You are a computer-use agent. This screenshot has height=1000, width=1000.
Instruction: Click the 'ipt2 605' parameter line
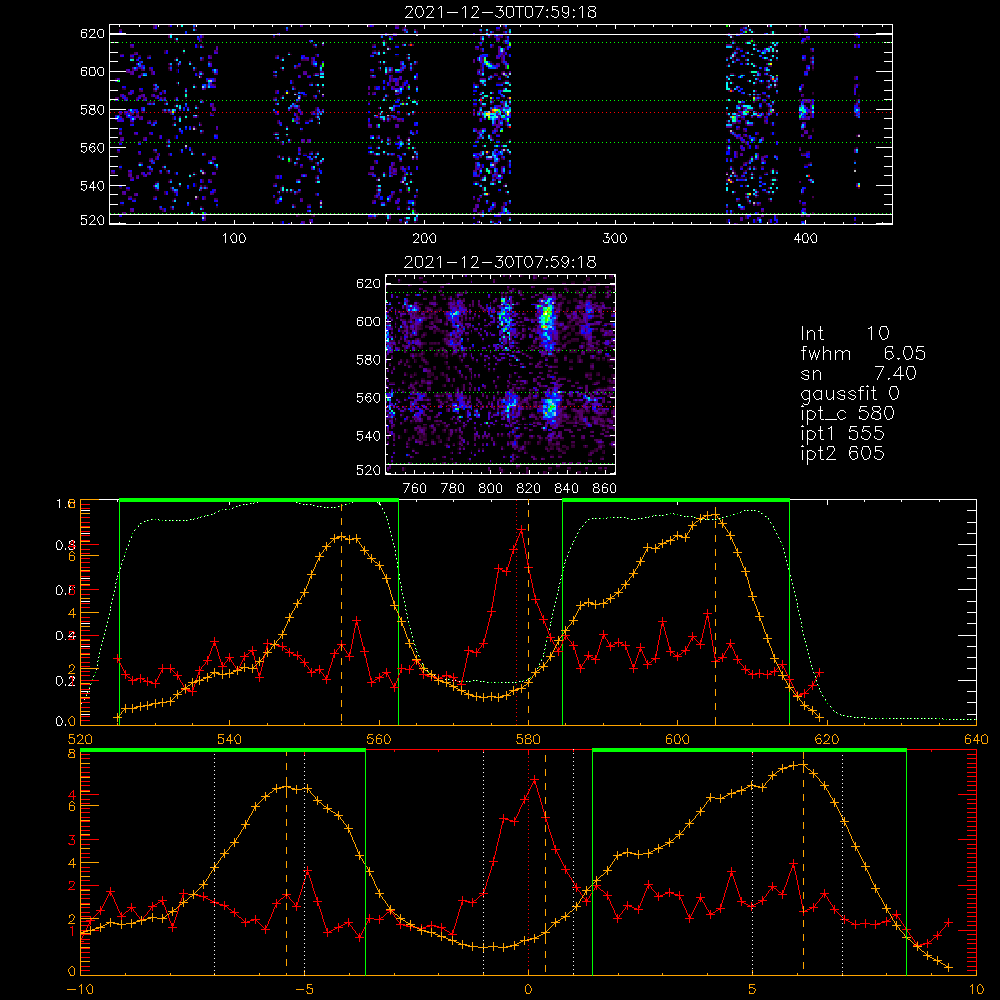(x=842, y=453)
